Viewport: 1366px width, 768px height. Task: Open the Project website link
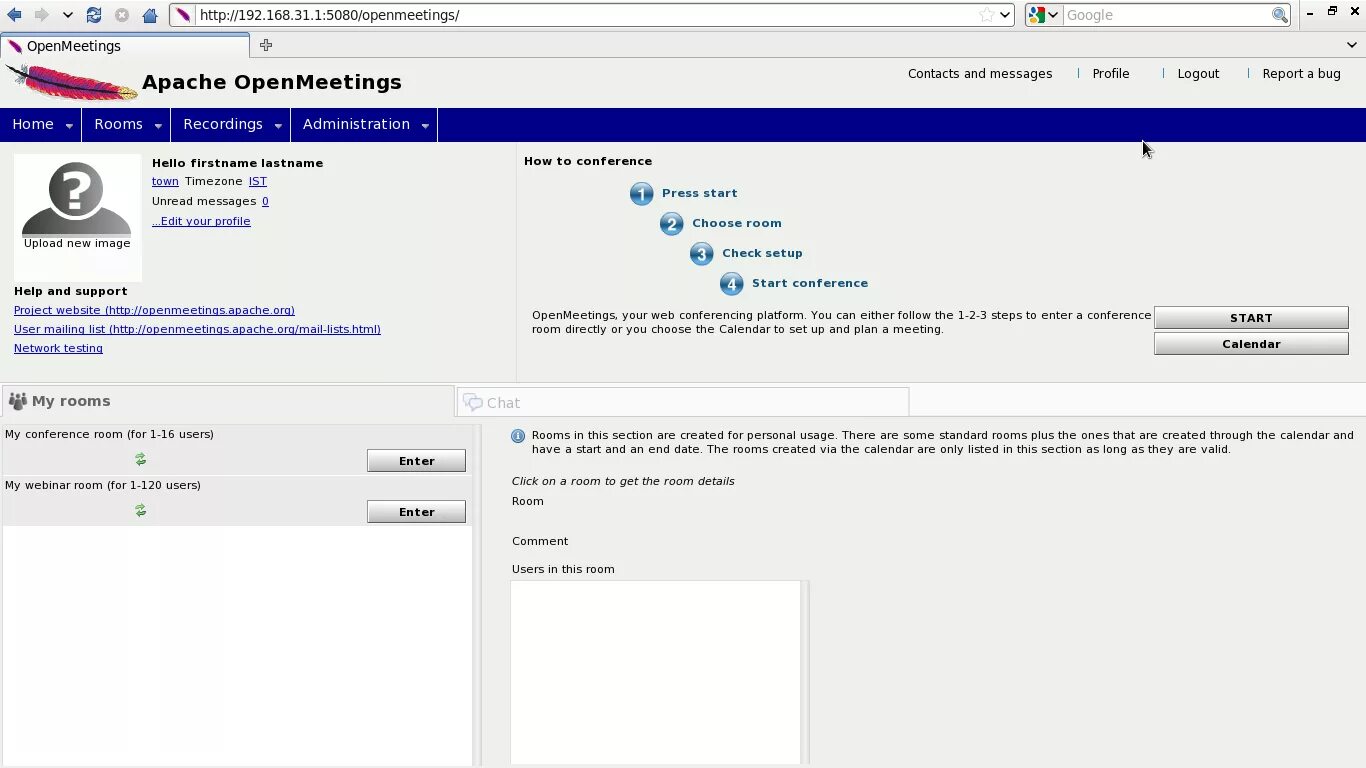tap(154, 310)
